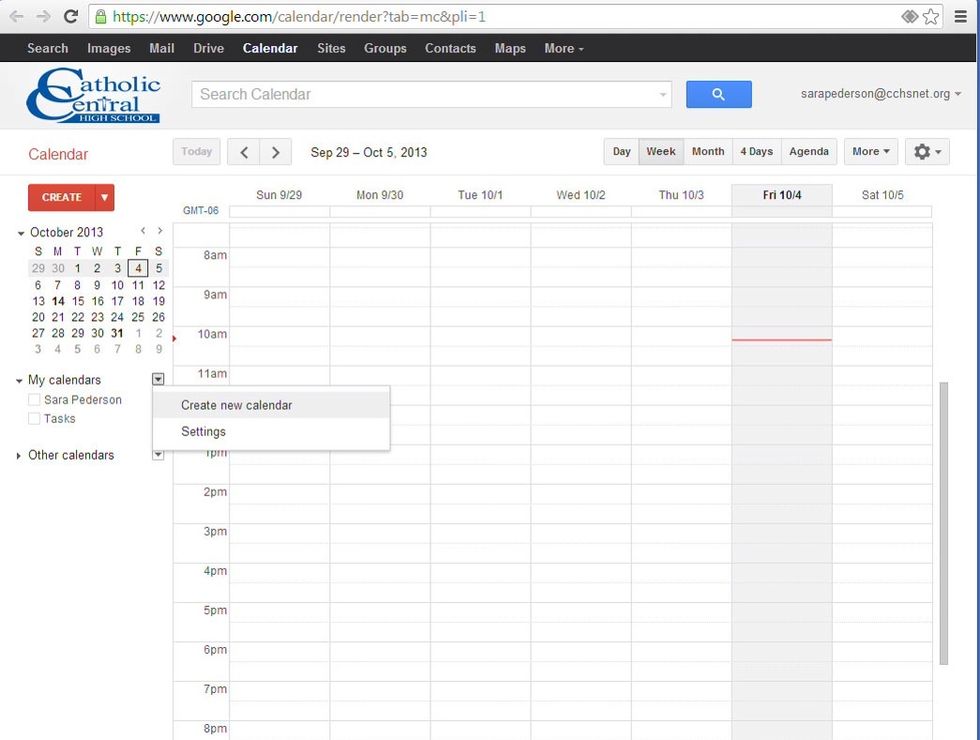The width and height of the screenshot is (980, 740).
Task: Expand the Other calendars section
Action: pyautogui.click(x=17, y=455)
